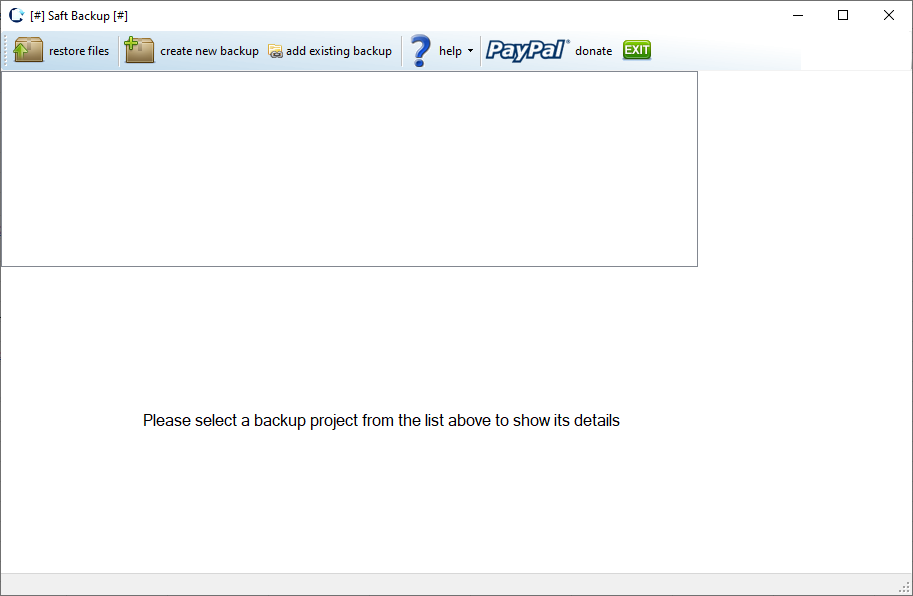913x596 pixels.
Task: Click the "donate" link text
Action: pyautogui.click(x=593, y=51)
